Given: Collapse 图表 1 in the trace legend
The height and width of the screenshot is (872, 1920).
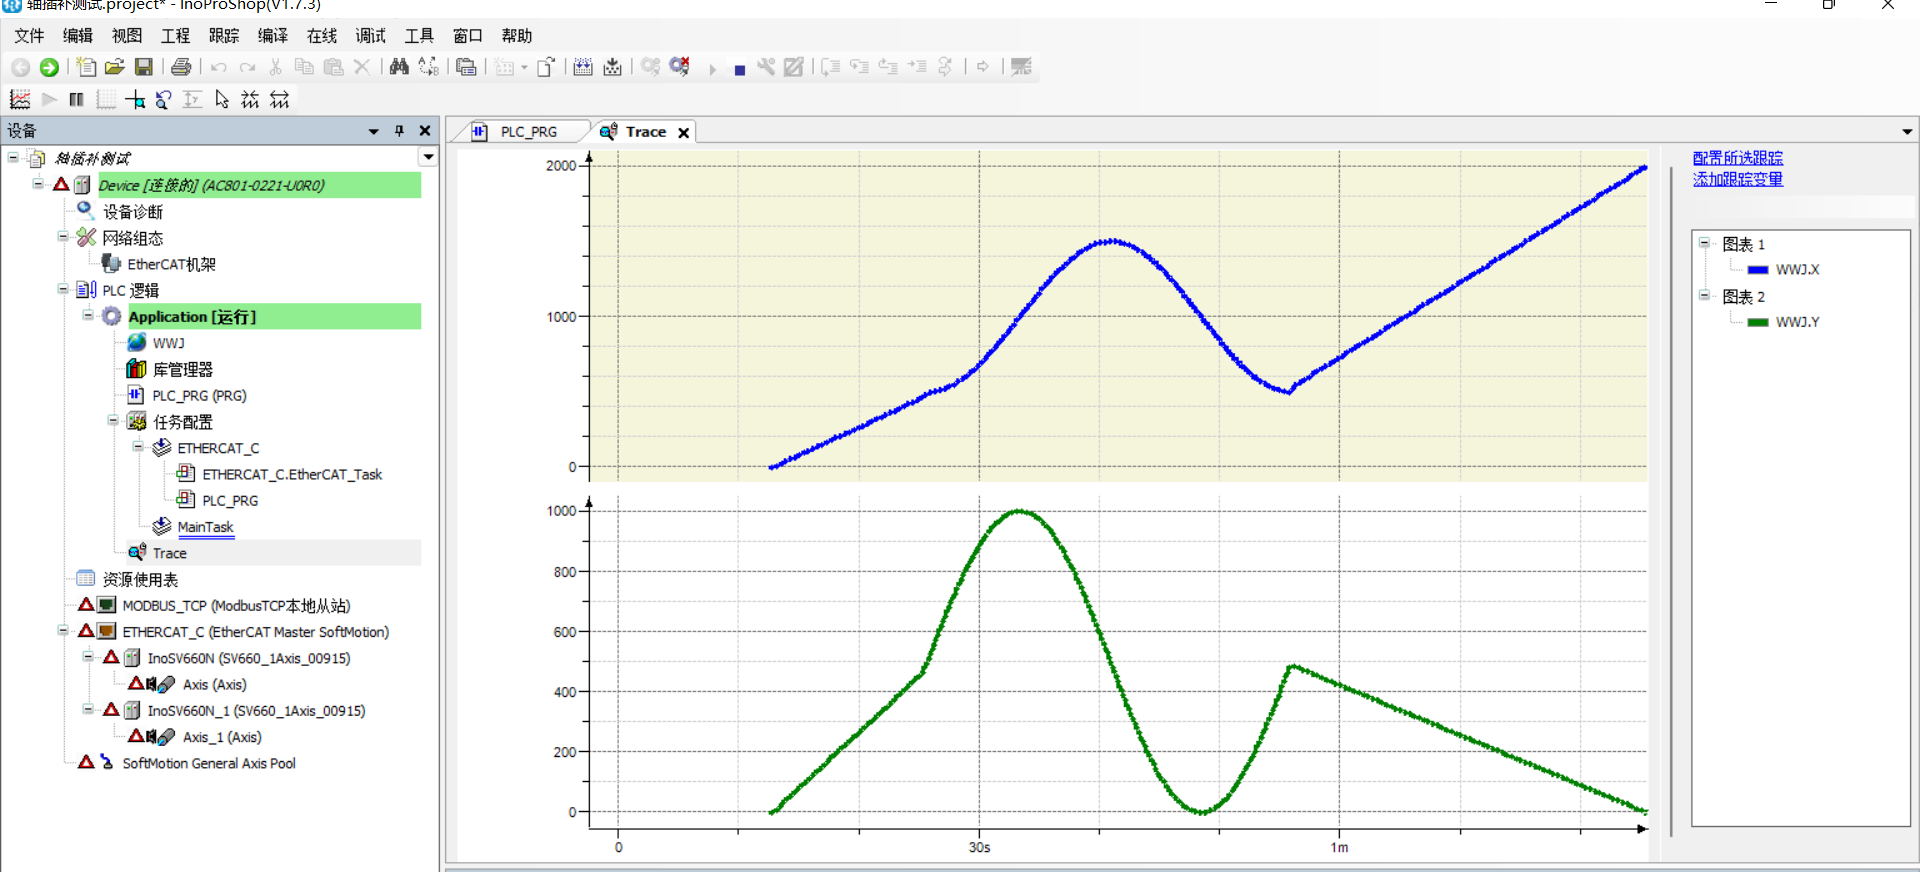Looking at the screenshot, I should coord(1704,242).
